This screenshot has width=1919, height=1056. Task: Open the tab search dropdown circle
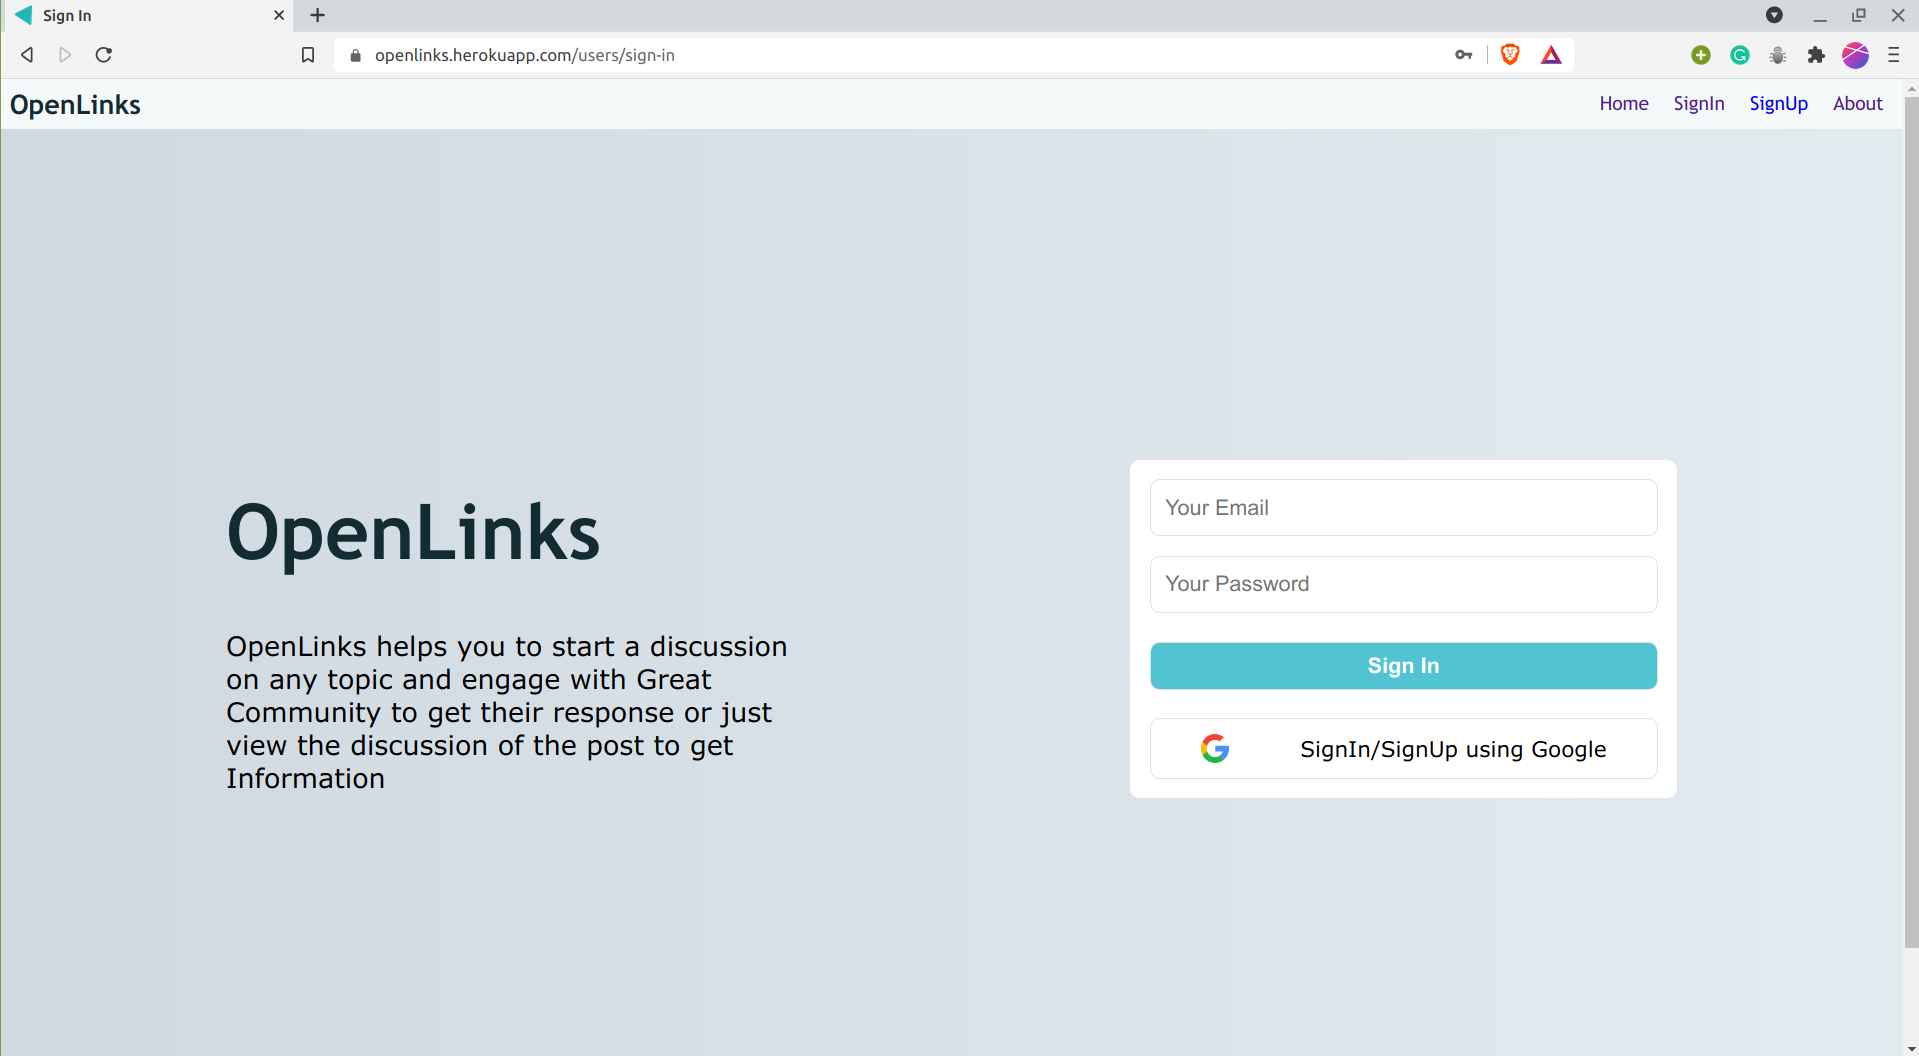(x=1774, y=15)
